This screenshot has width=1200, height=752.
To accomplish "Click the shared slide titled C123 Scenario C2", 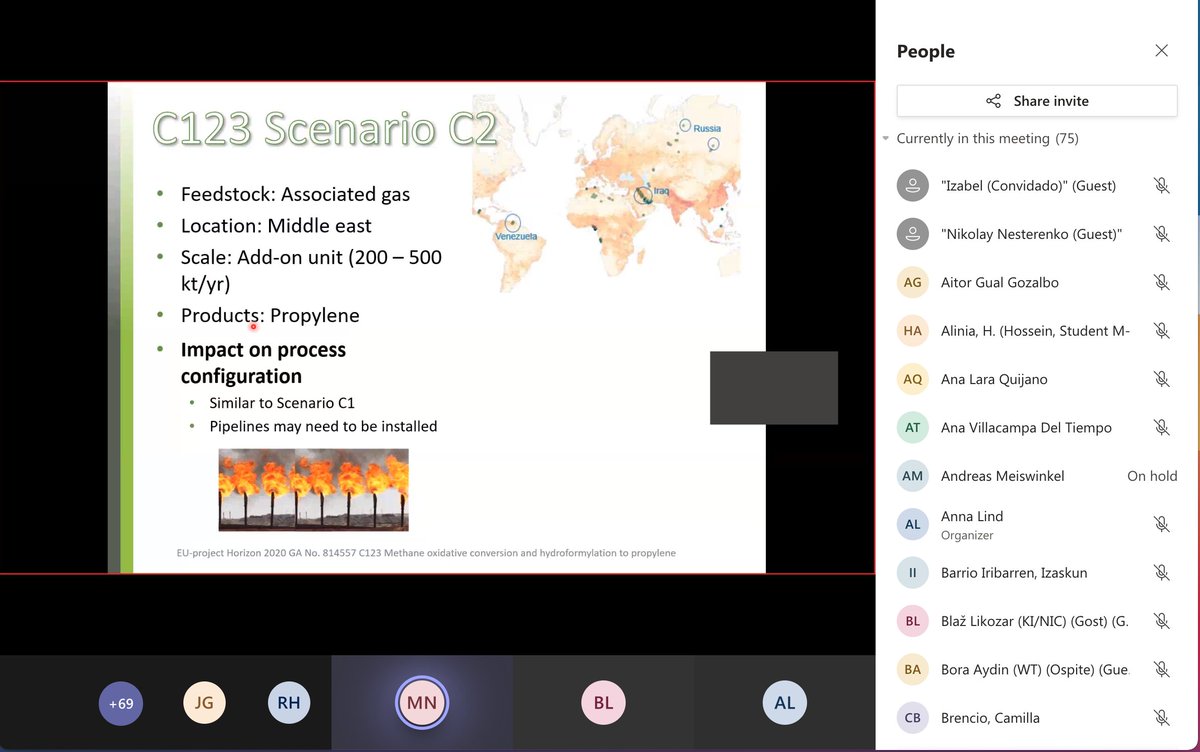I will (x=437, y=327).
